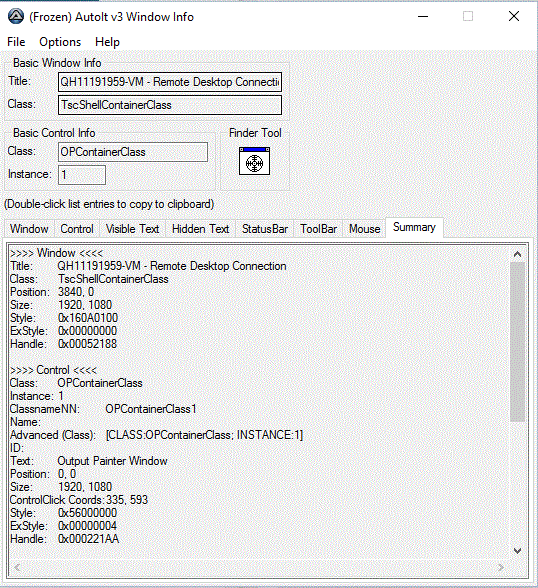
Task: Click the window ExStyle '0x00000000' line
Action: pos(63,331)
